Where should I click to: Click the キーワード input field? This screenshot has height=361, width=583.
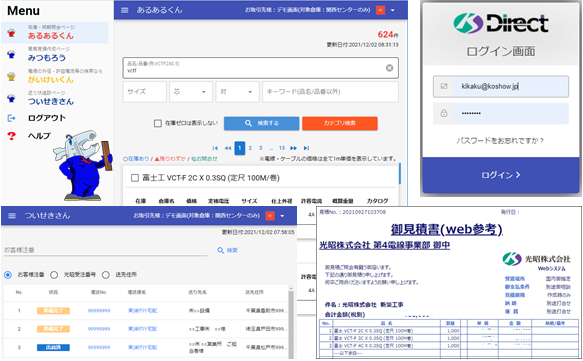(x=330, y=92)
